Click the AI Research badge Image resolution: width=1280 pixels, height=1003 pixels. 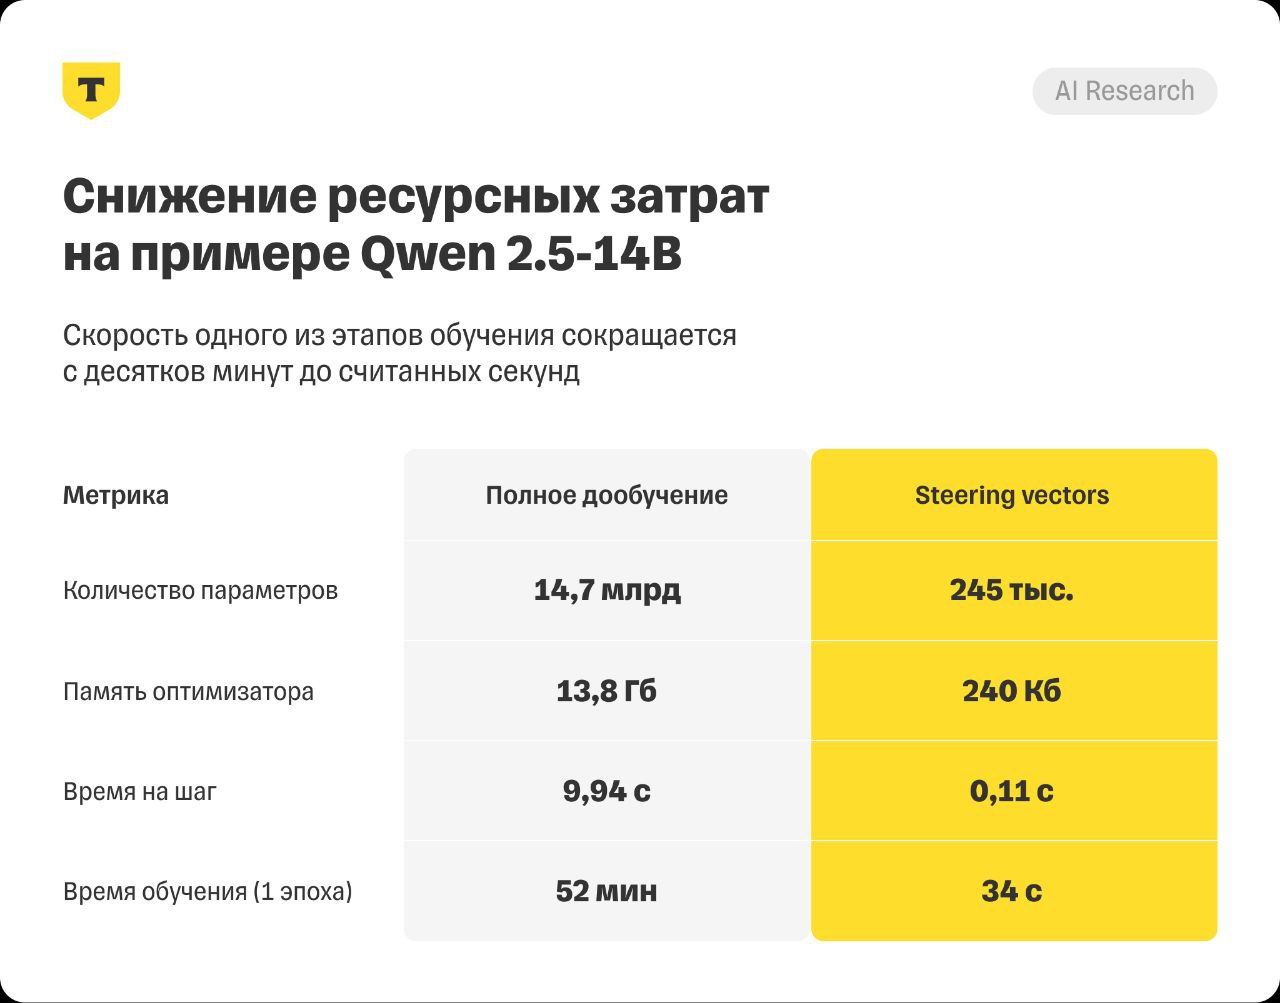point(1125,91)
